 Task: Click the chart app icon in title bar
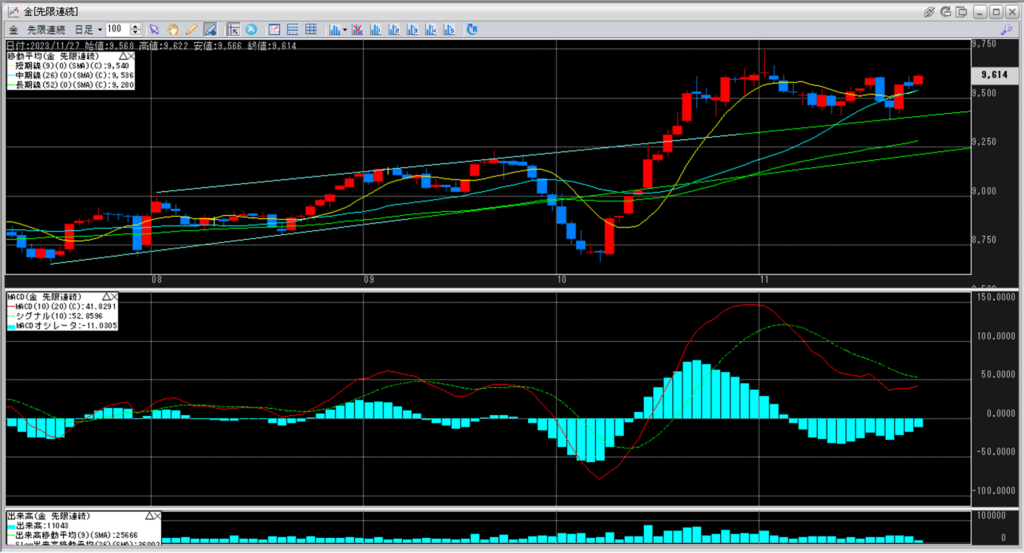13,12
